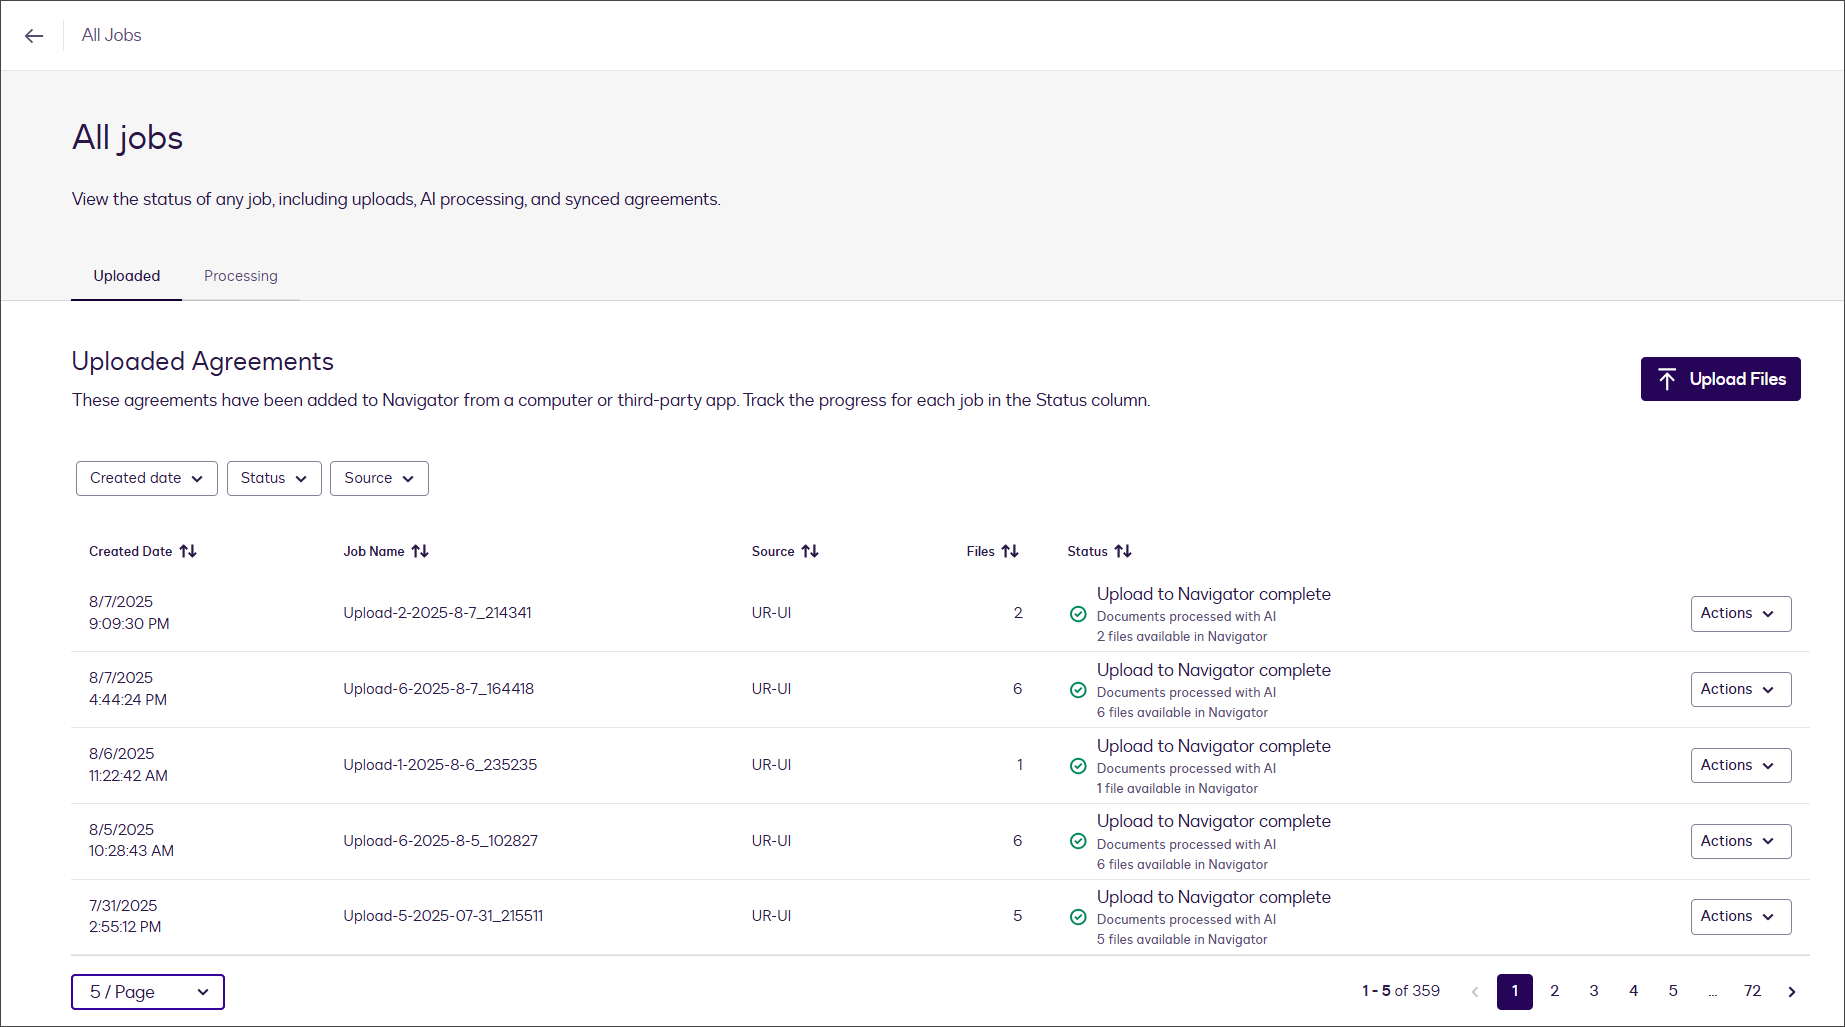Click the green checkmark for Upload-2-2025-8-7_214341

click(1078, 614)
